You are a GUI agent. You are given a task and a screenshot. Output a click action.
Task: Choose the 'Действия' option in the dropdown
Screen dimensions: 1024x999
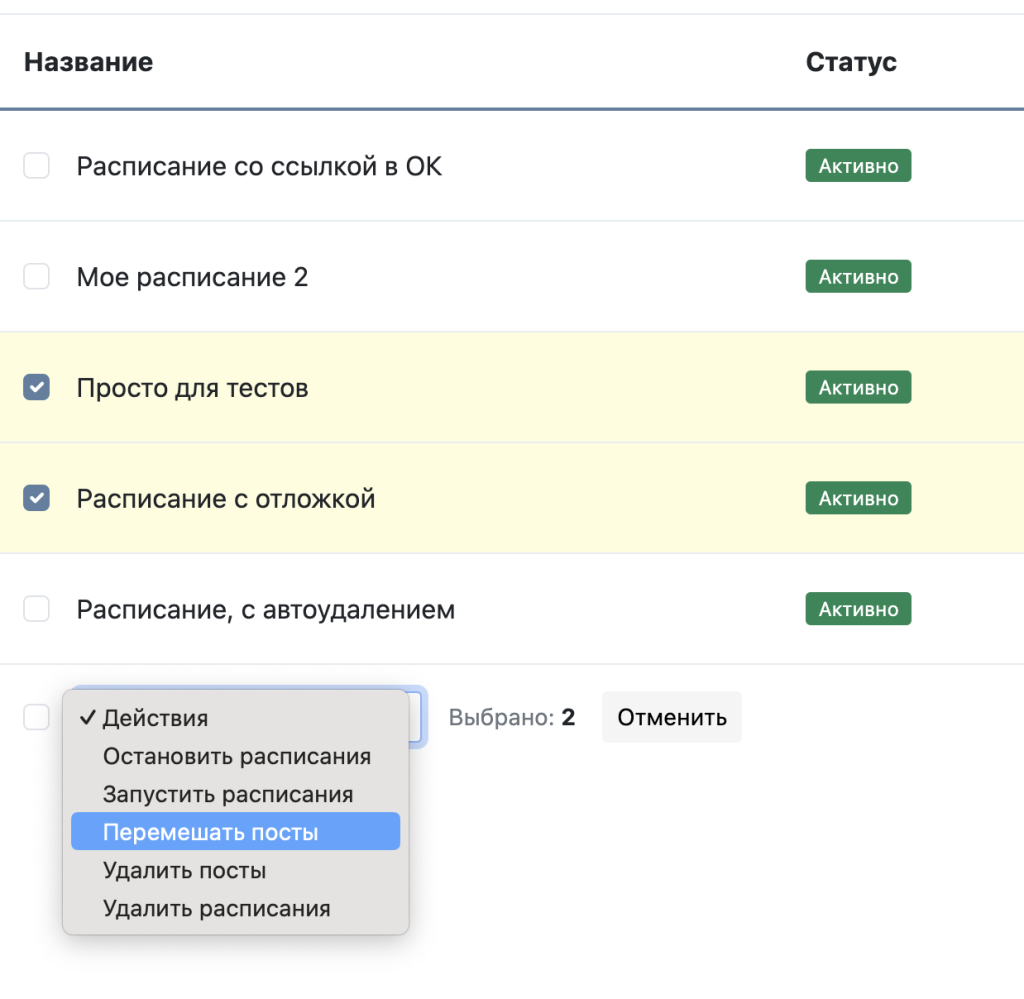(155, 718)
